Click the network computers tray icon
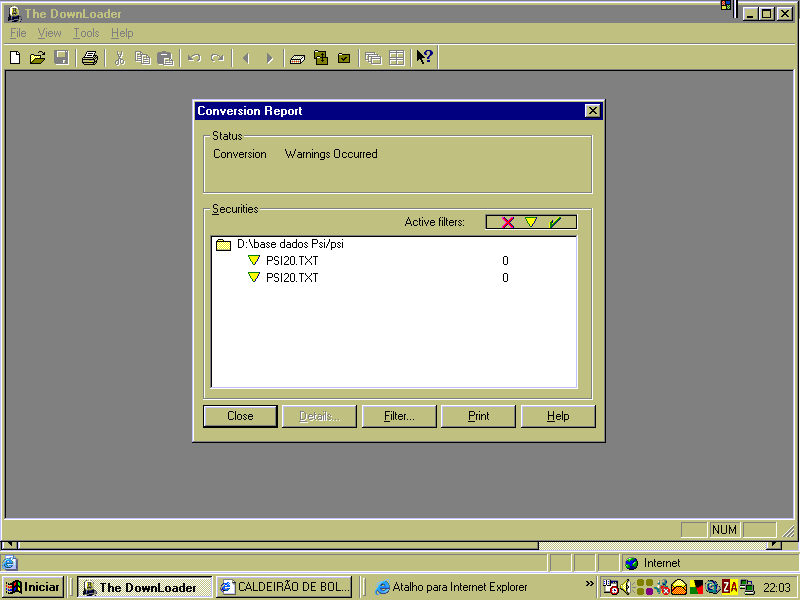 (747, 587)
